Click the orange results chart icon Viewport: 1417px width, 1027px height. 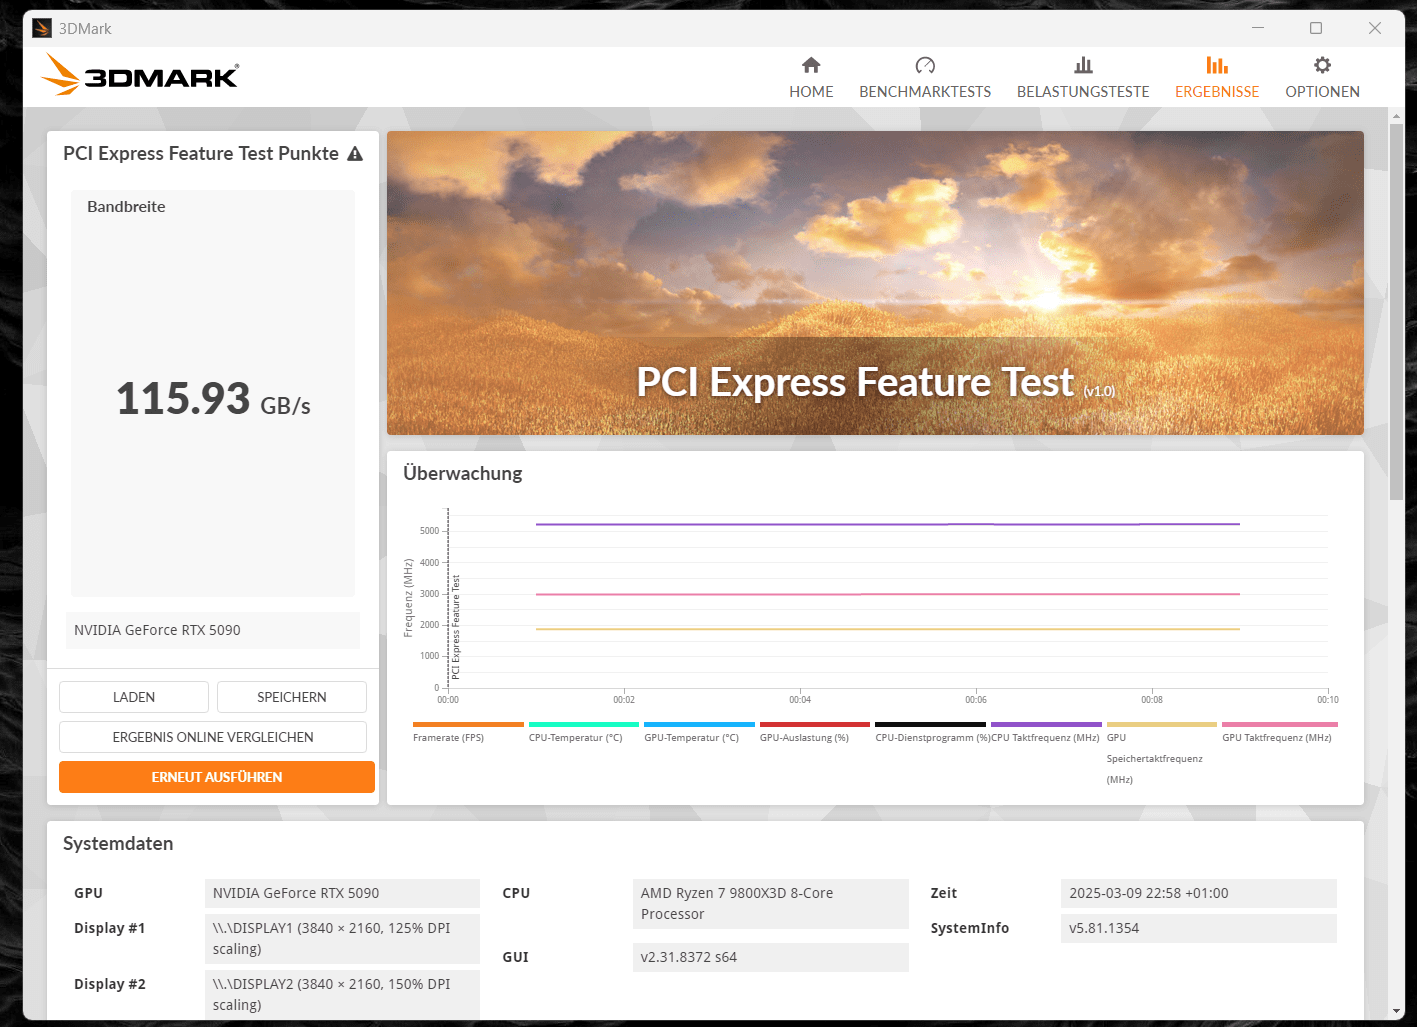[x=1217, y=65]
